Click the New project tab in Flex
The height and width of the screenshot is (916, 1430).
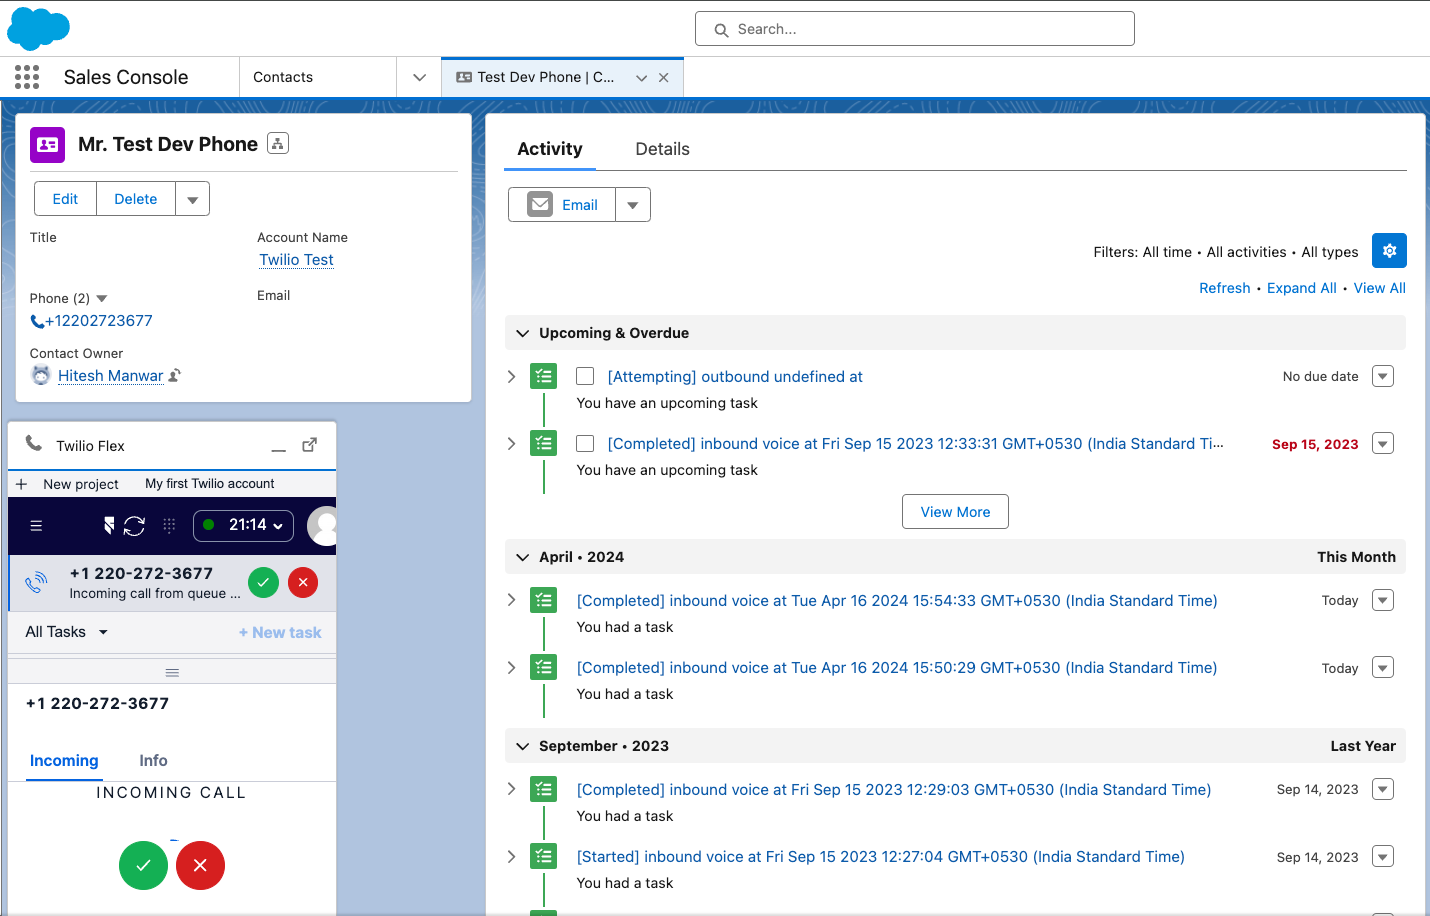81,484
